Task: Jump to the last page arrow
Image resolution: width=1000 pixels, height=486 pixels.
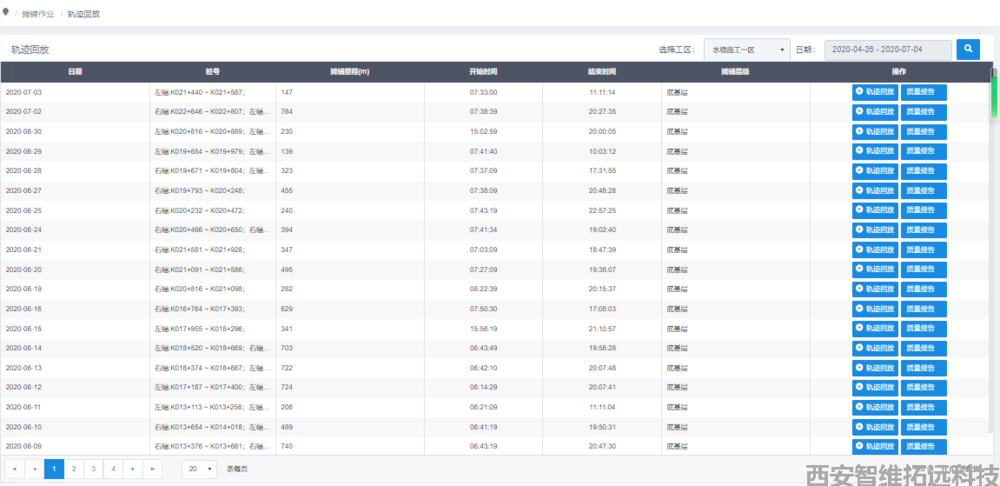Action: click(x=152, y=469)
